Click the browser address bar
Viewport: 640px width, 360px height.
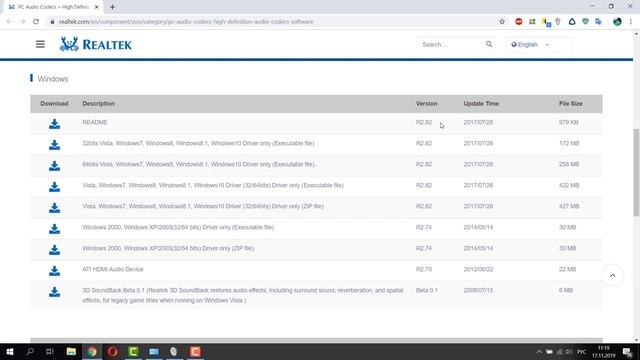click(x=269, y=22)
